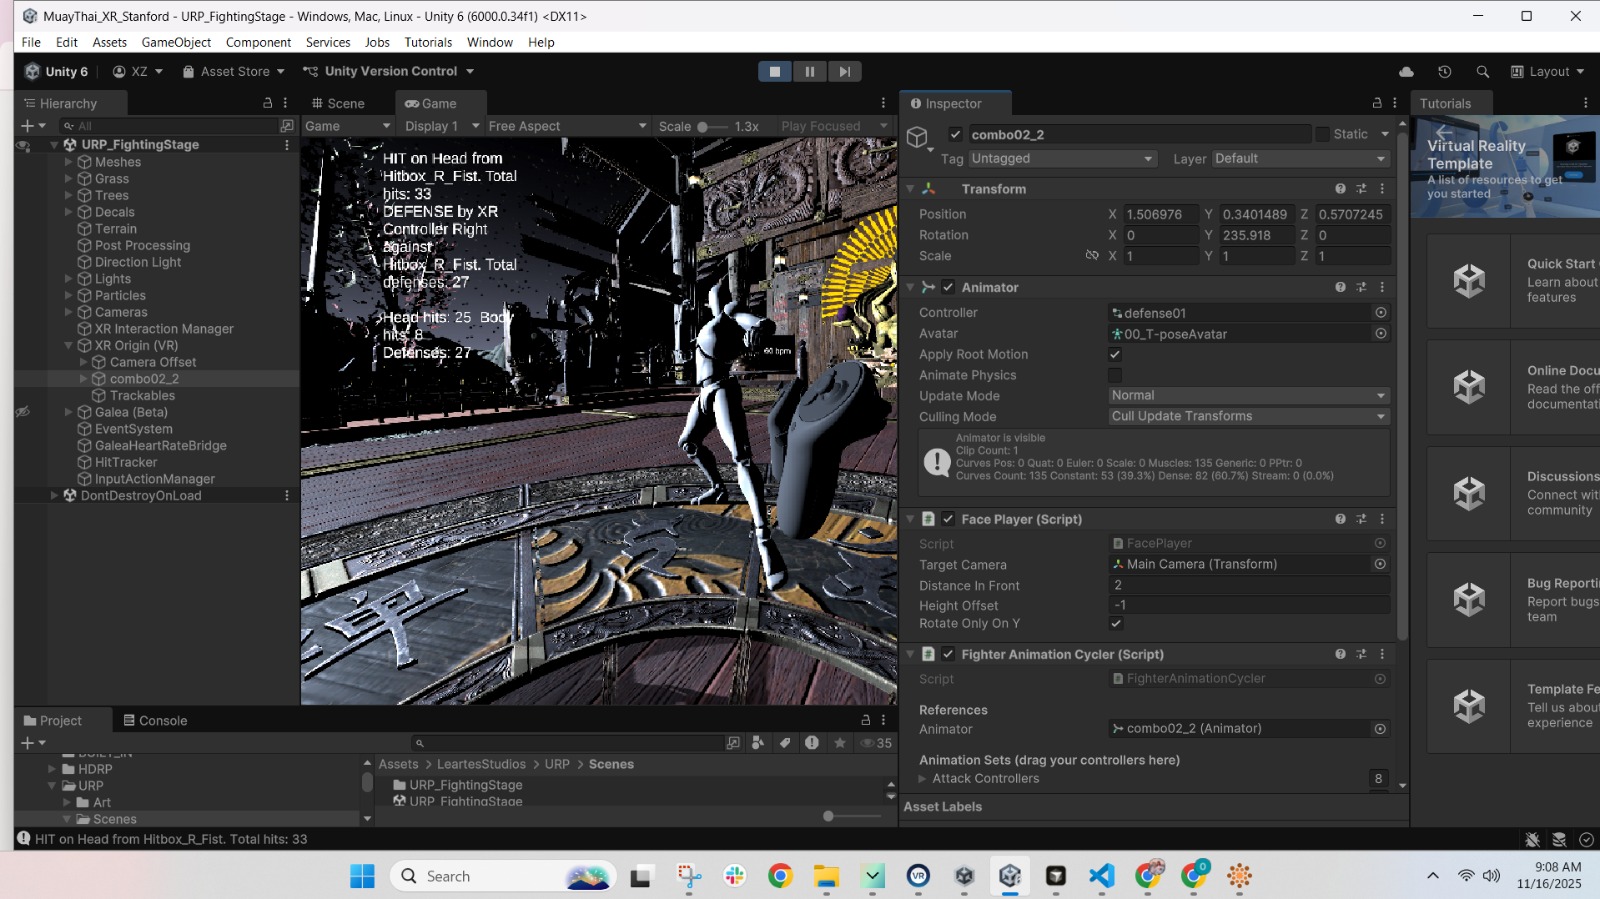Stop play mode with the Play button
Viewport: 1600px width, 899px height.
click(x=774, y=71)
